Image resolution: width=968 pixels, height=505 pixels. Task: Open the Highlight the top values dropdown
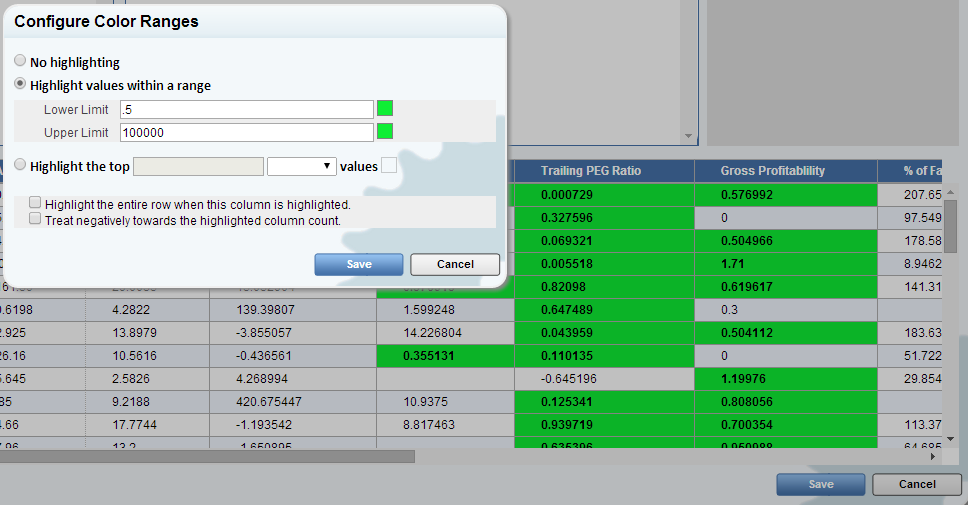[x=301, y=166]
